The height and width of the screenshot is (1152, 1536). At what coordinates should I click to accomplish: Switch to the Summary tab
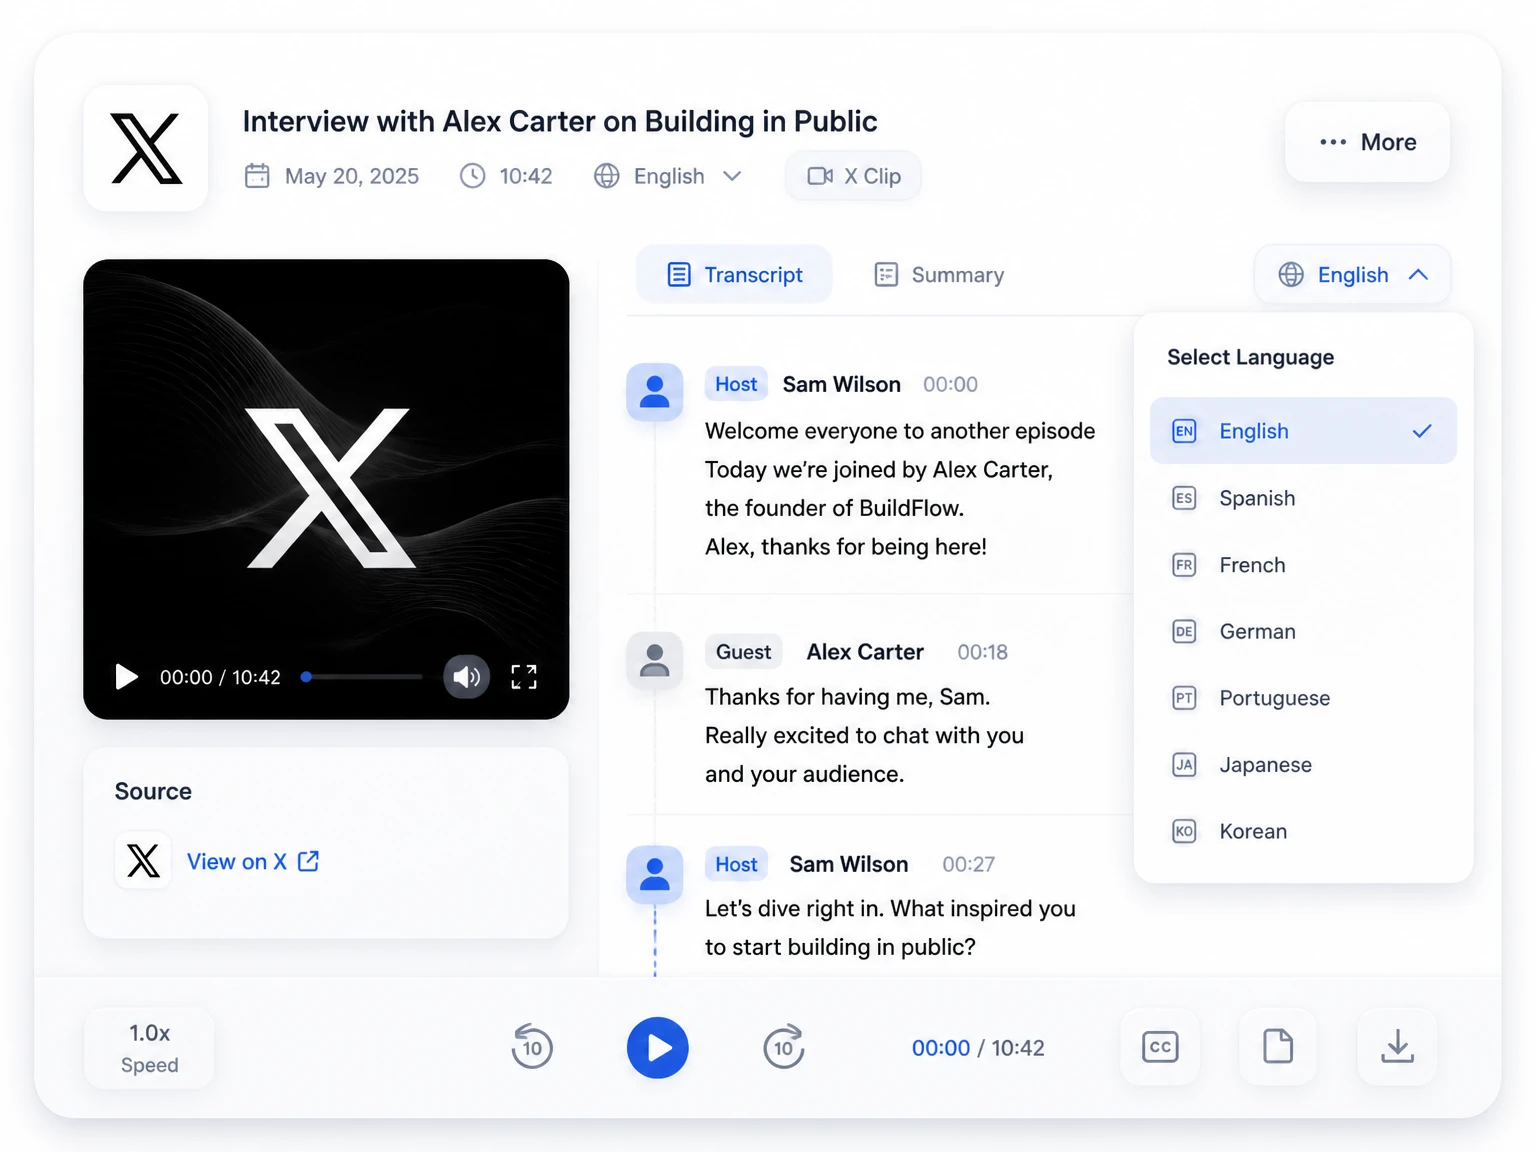coord(938,274)
